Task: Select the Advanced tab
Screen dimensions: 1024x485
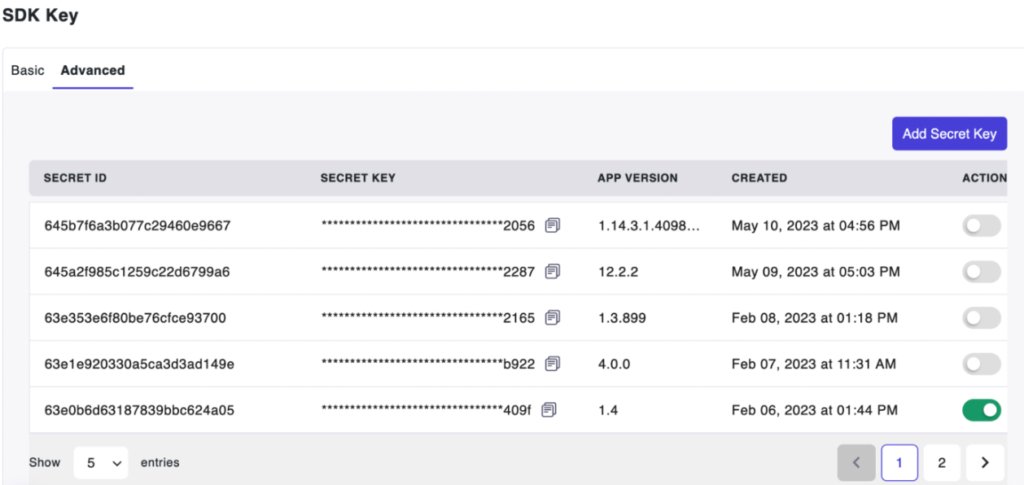Action: 92,71
